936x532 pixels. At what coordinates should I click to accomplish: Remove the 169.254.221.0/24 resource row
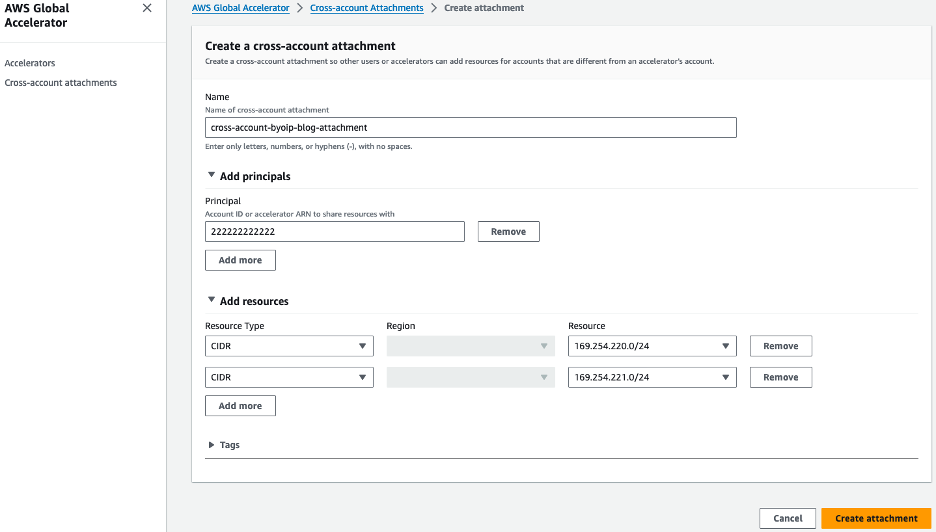coord(781,377)
